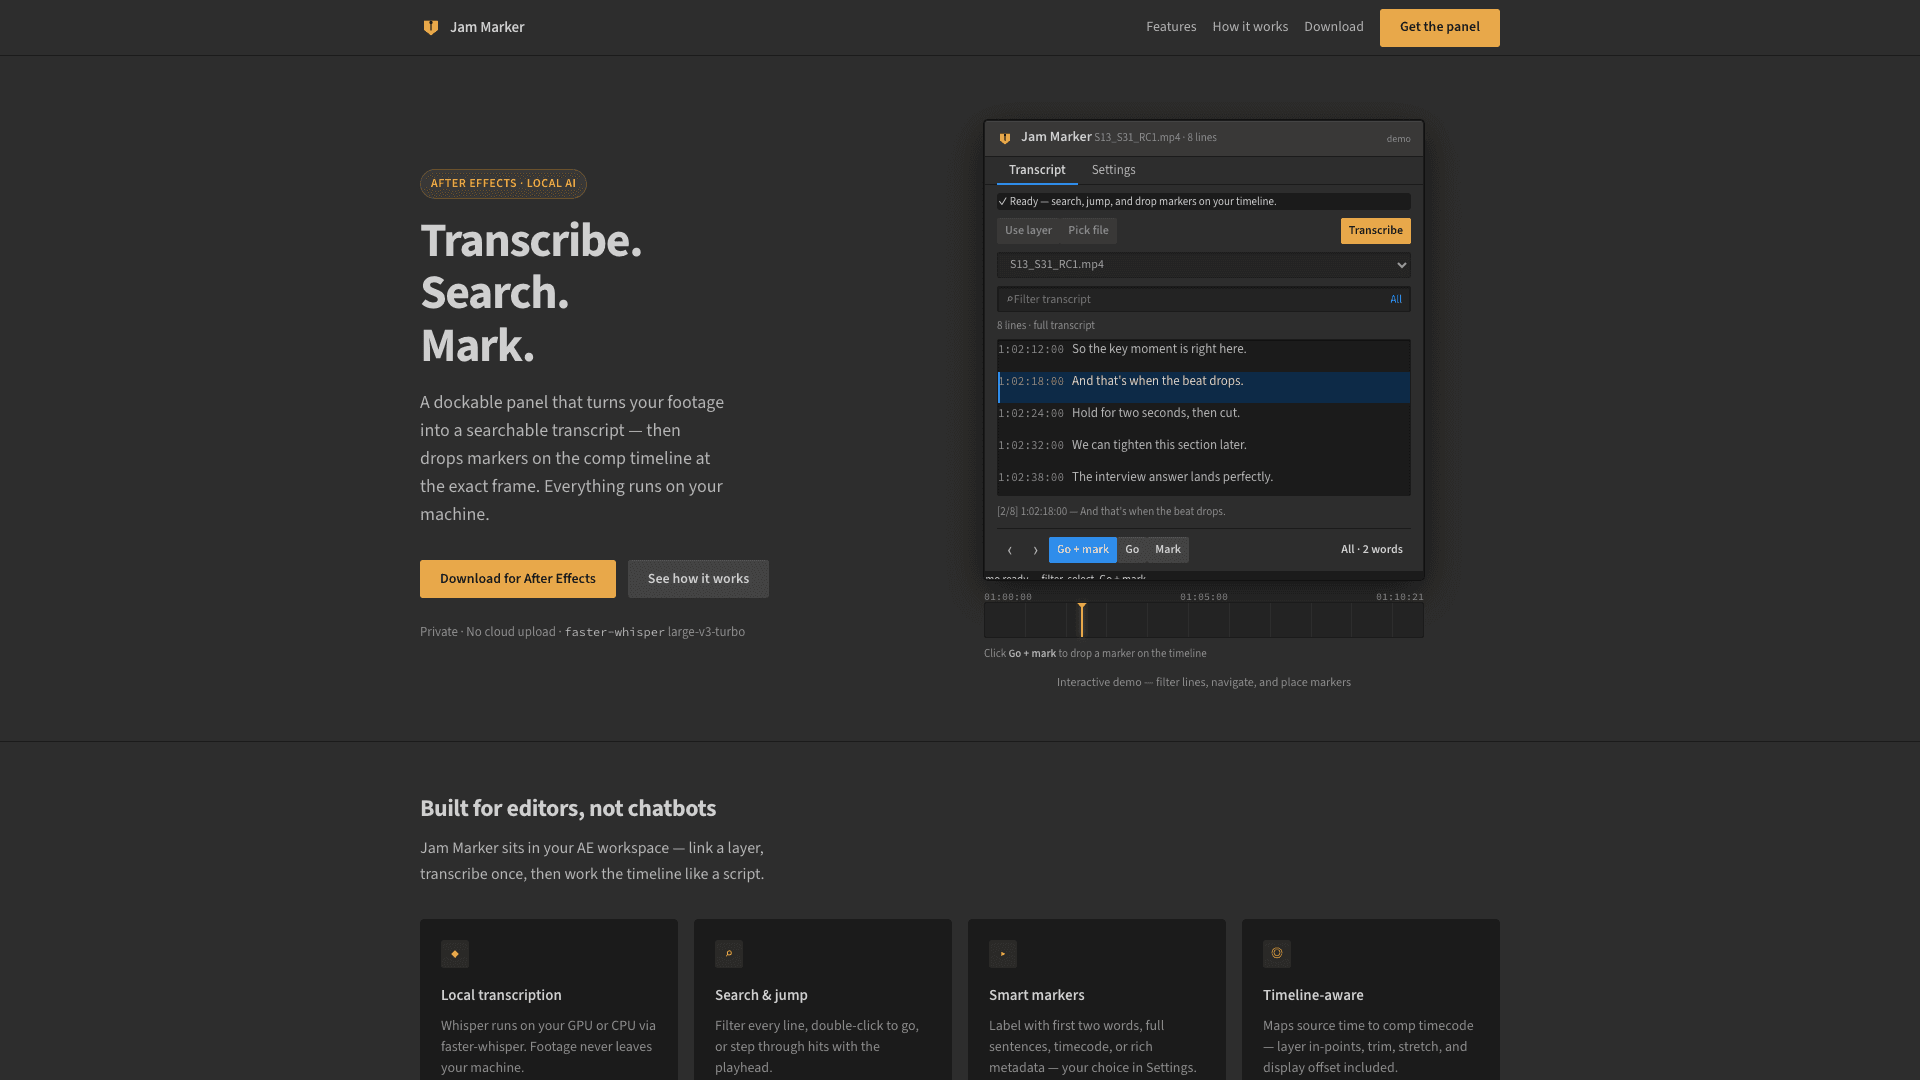This screenshot has width=1920, height=1080.
Task: Click the Go button beside Go + mark
Action: pos(1132,550)
